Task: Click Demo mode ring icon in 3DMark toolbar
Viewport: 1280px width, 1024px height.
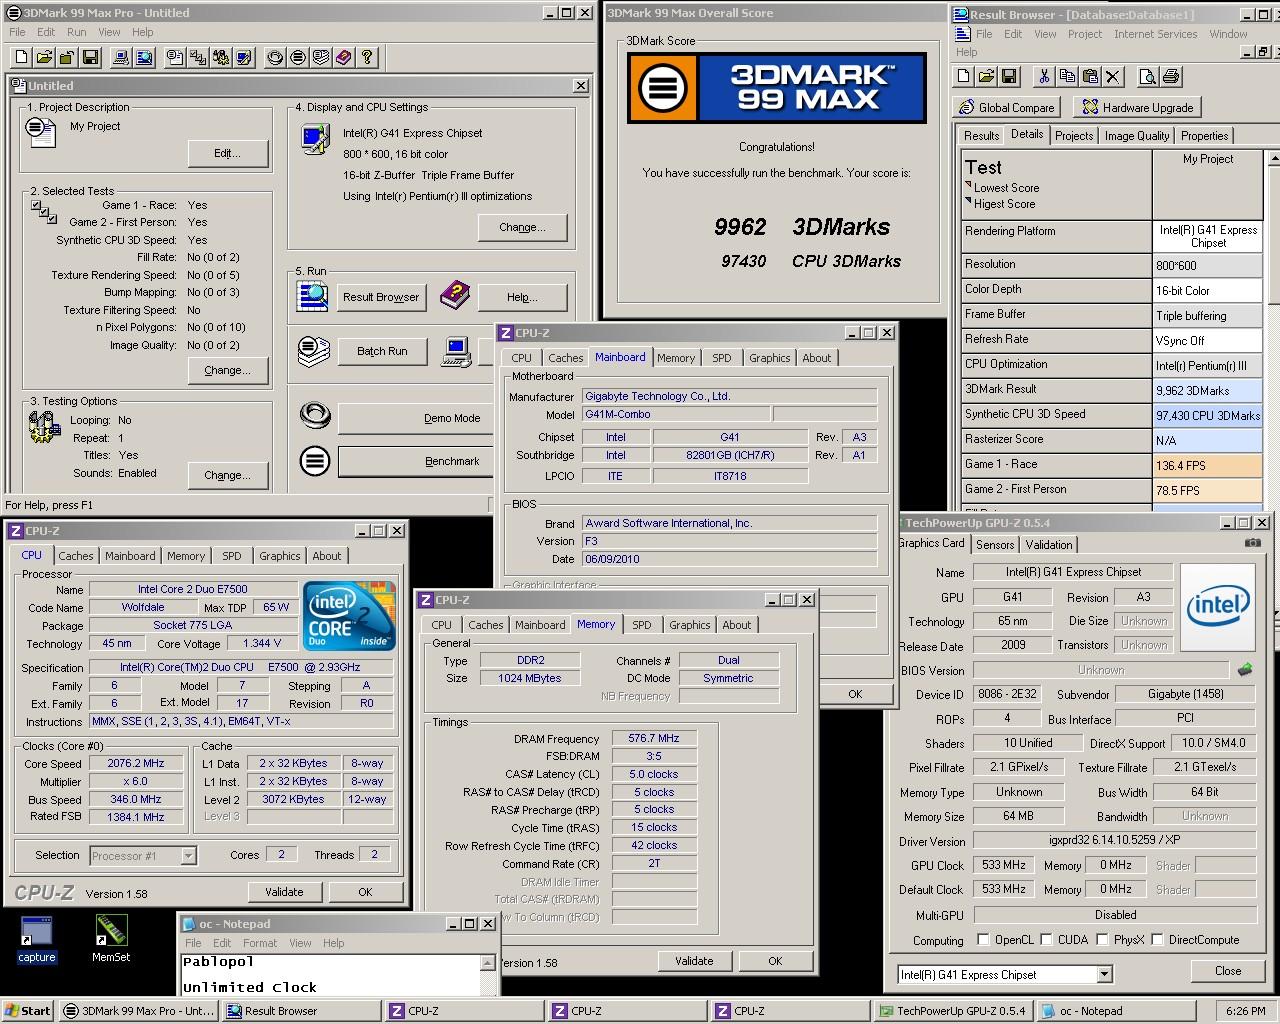Action: (274, 57)
